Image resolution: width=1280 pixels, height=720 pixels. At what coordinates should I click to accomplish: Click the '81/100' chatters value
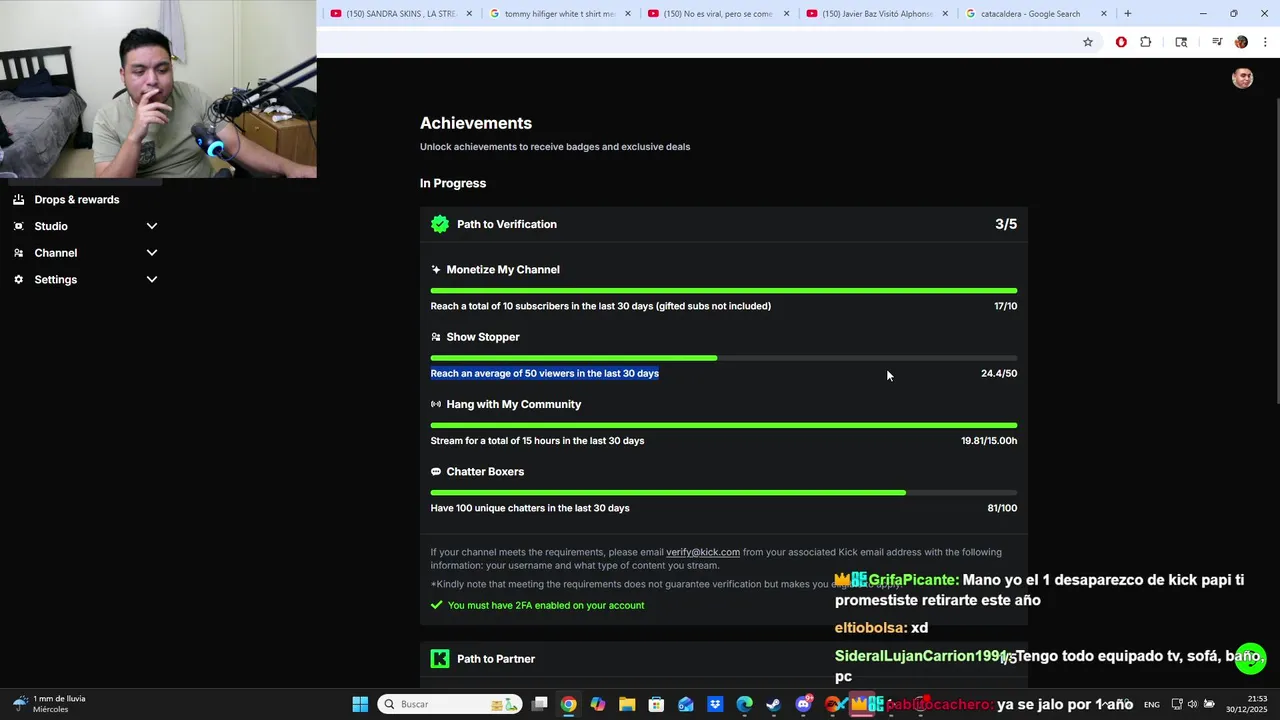(x=1002, y=508)
